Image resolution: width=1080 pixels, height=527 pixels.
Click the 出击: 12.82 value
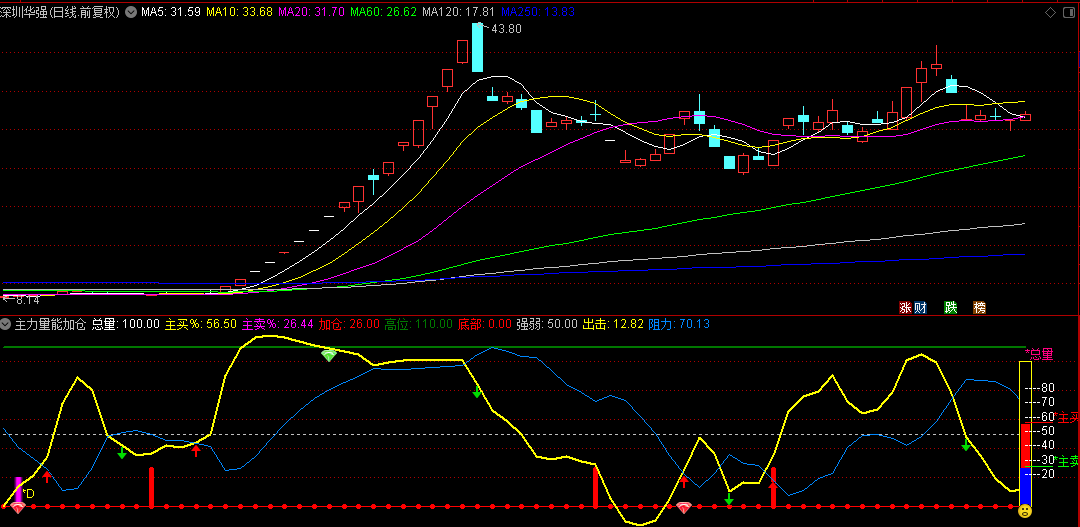(x=613, y=323)
